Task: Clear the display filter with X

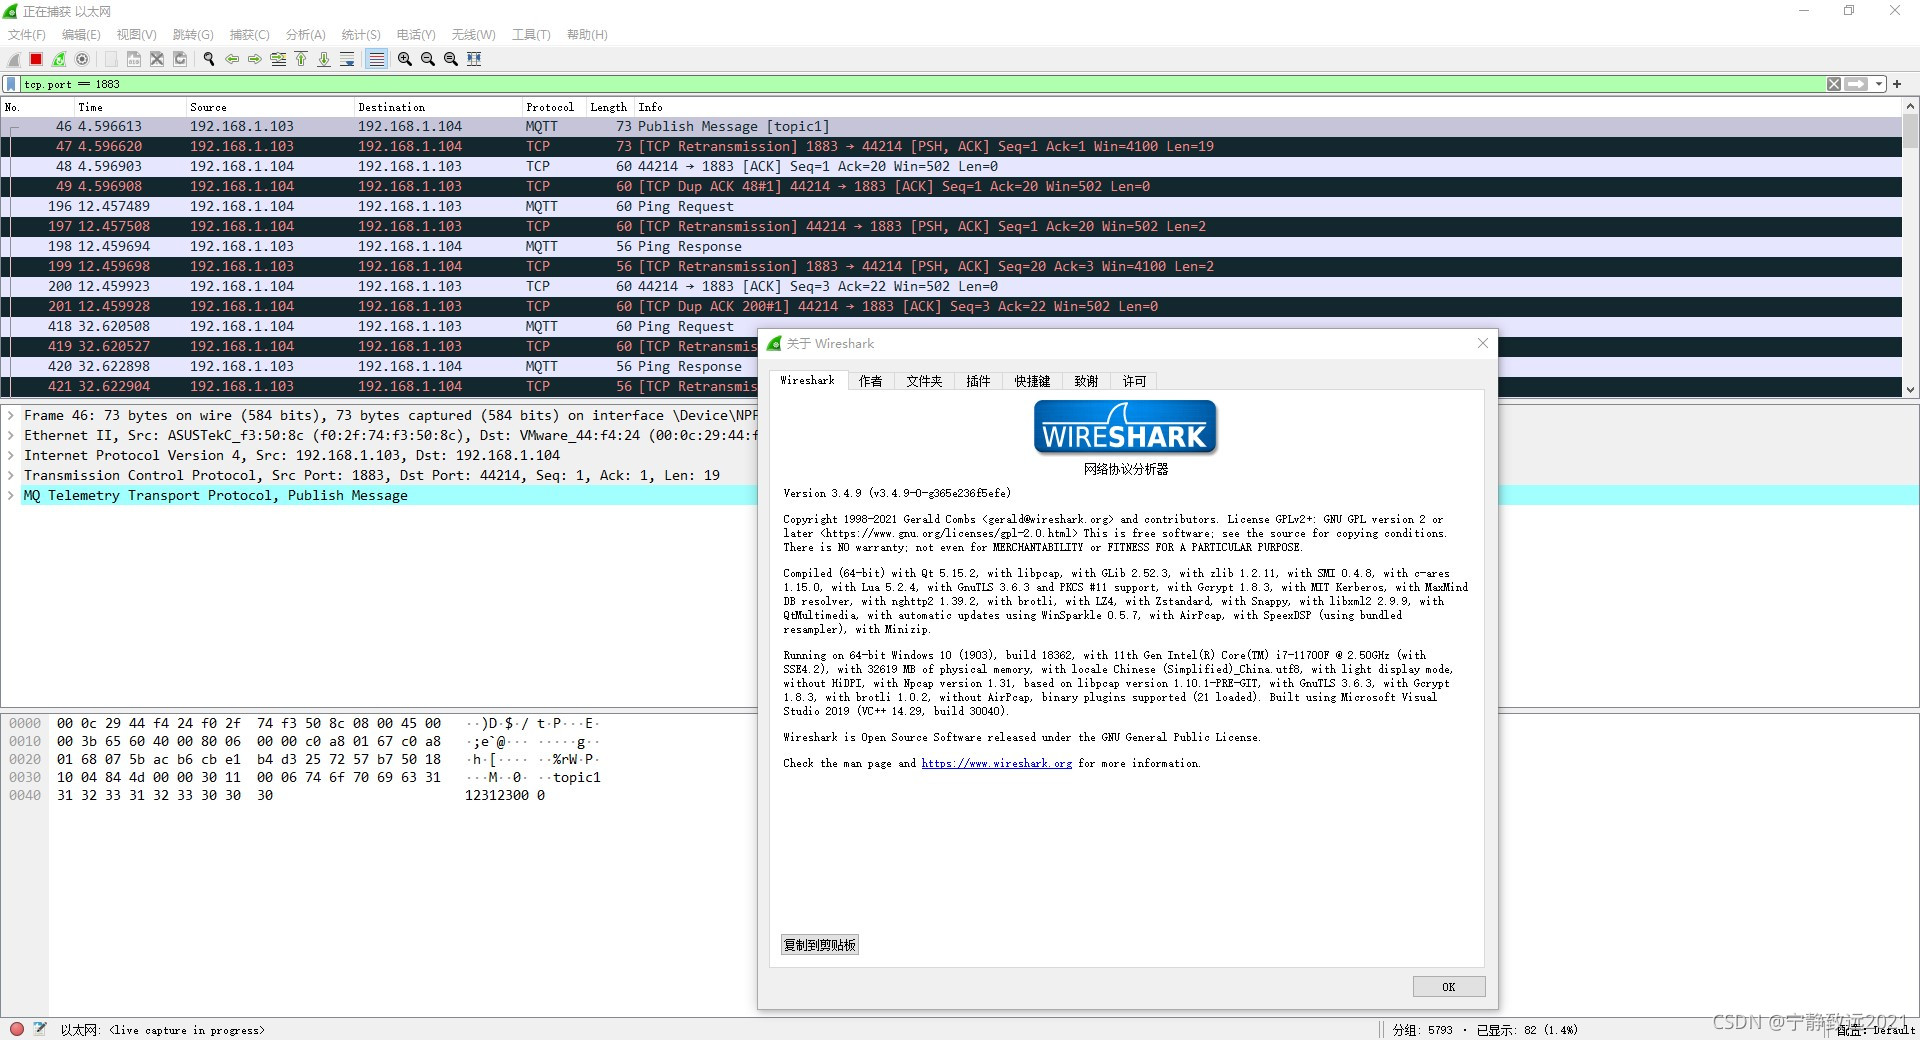Action: coord(1834,84)
